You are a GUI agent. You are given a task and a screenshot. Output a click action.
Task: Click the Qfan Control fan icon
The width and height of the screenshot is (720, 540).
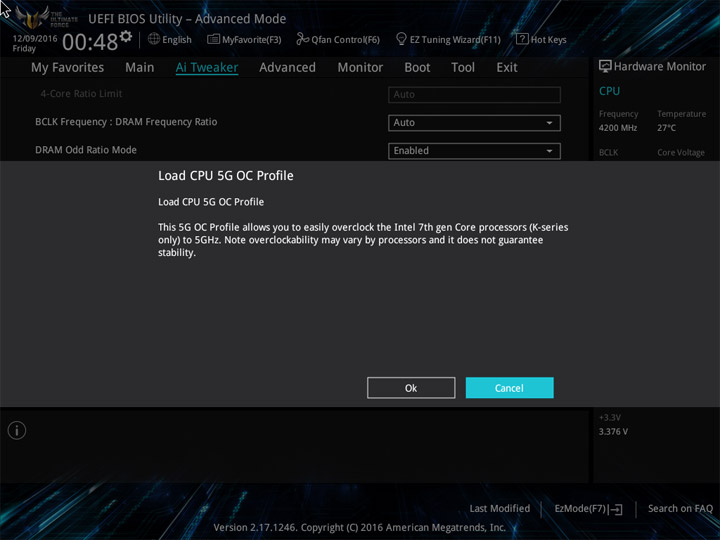pyautogui.click(x=302, y=39)
